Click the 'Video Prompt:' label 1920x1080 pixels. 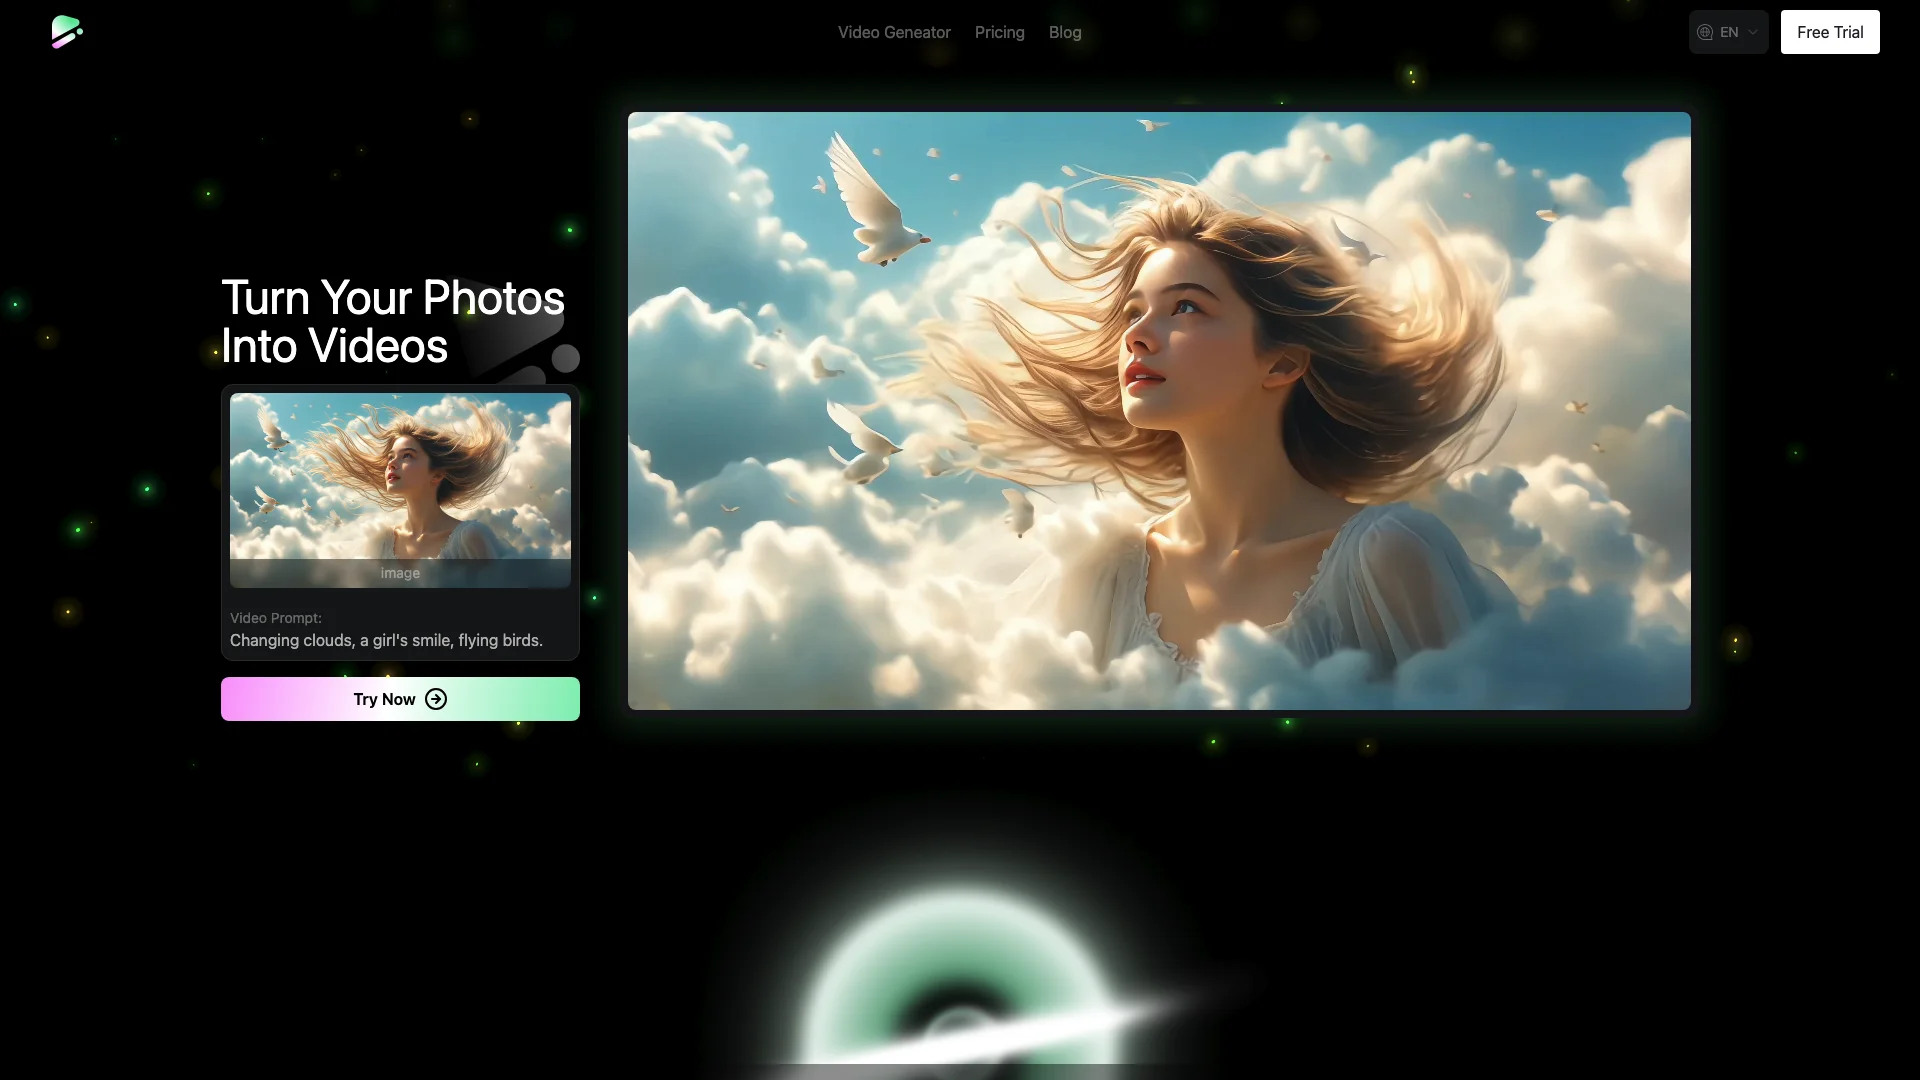(x=276, y=618)
